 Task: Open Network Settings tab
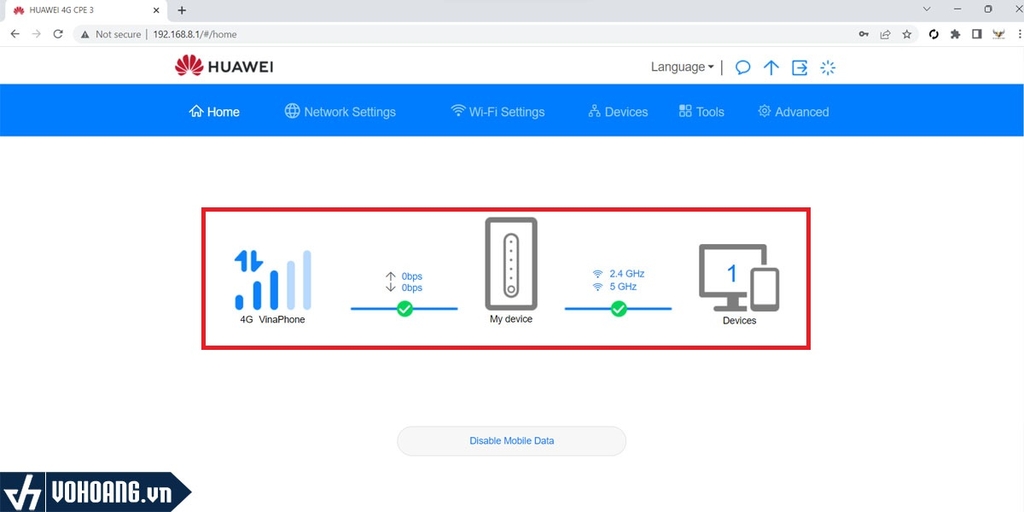340,112
